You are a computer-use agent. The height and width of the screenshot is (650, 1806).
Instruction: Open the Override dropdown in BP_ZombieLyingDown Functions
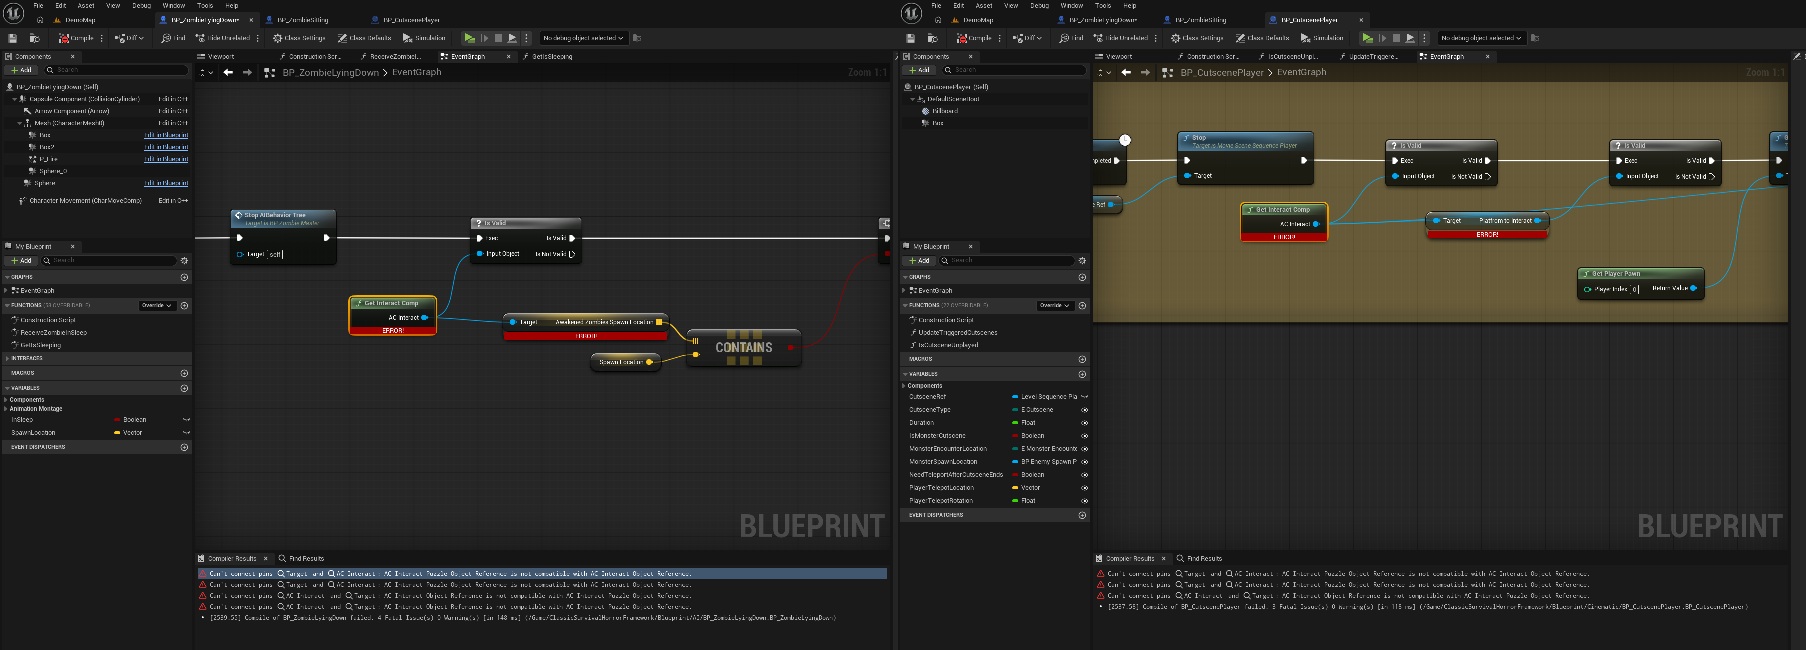(157, 305)
